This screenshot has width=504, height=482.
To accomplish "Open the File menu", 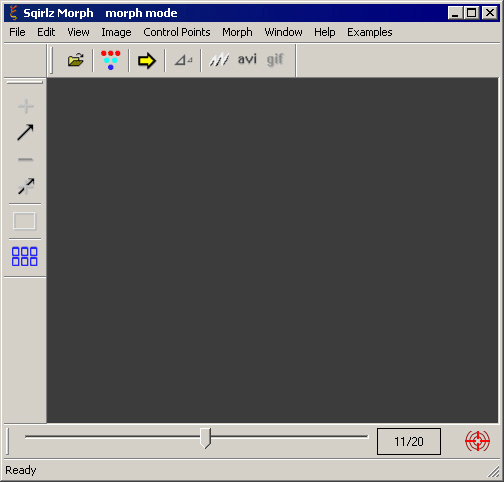I will tap(17, 32).
